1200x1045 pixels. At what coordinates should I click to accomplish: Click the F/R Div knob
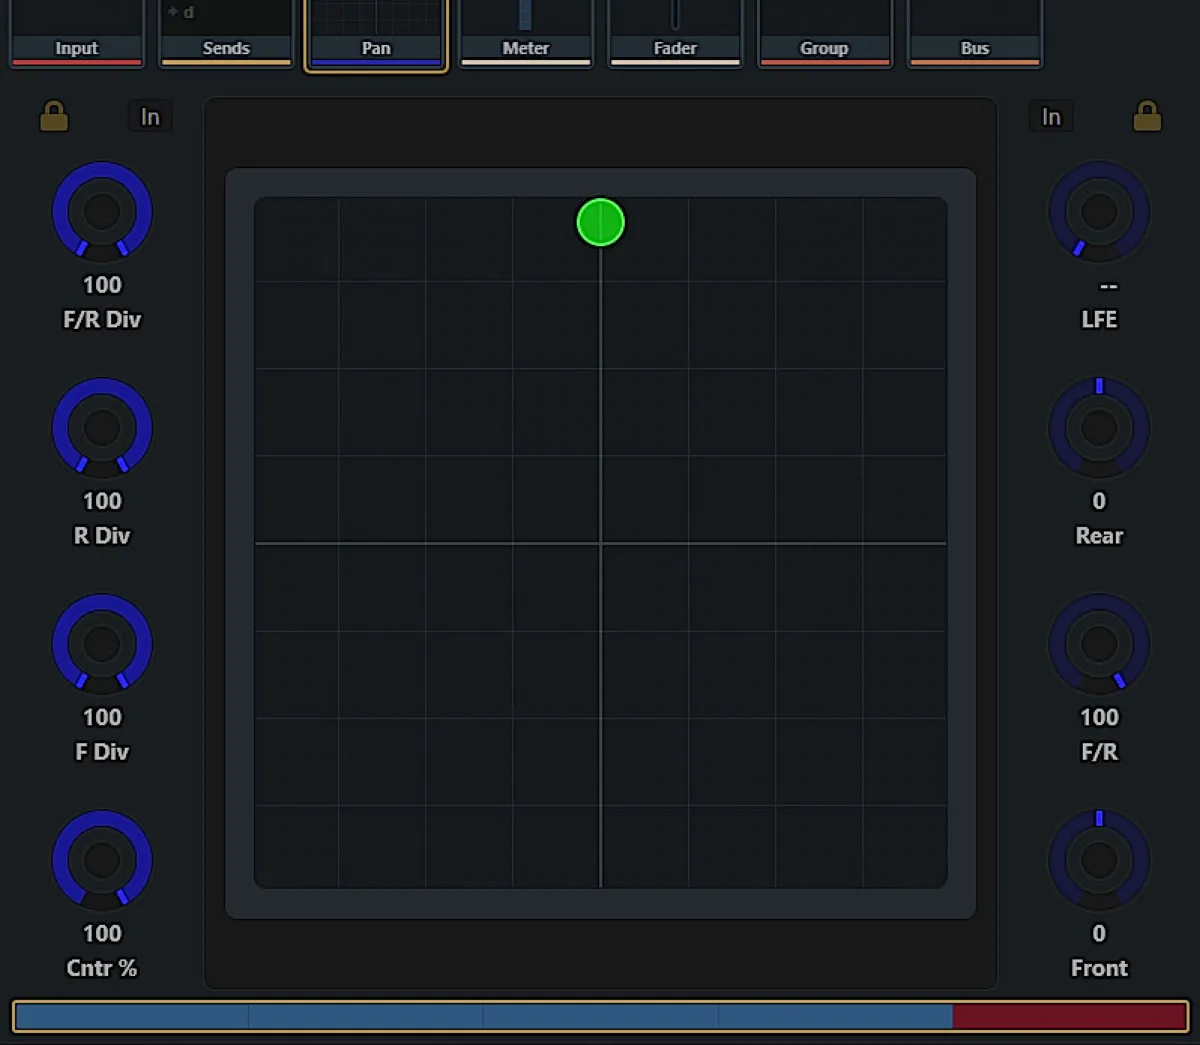tap(102, 212)
